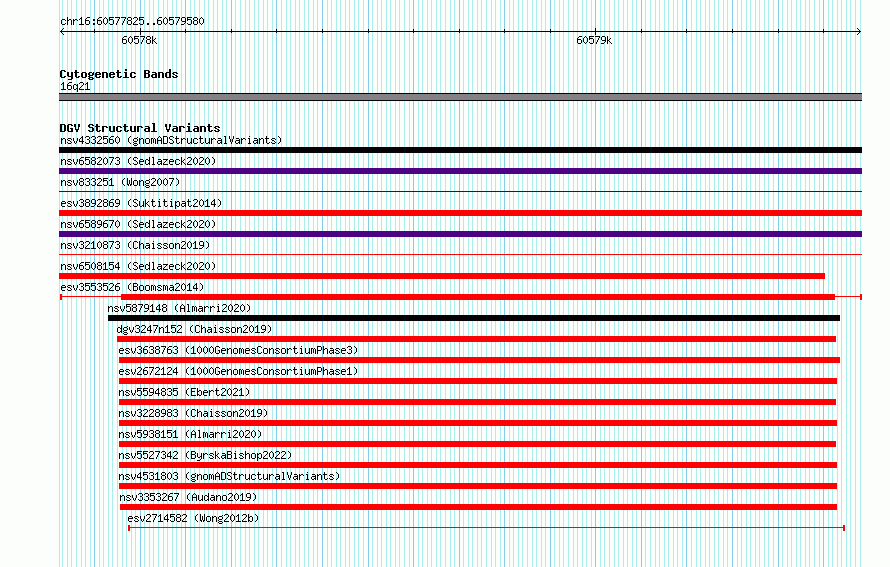Click red bar under esv3638763
Image resolution: width=890 pixels, height=567 pixels.
tap(479, 360)
